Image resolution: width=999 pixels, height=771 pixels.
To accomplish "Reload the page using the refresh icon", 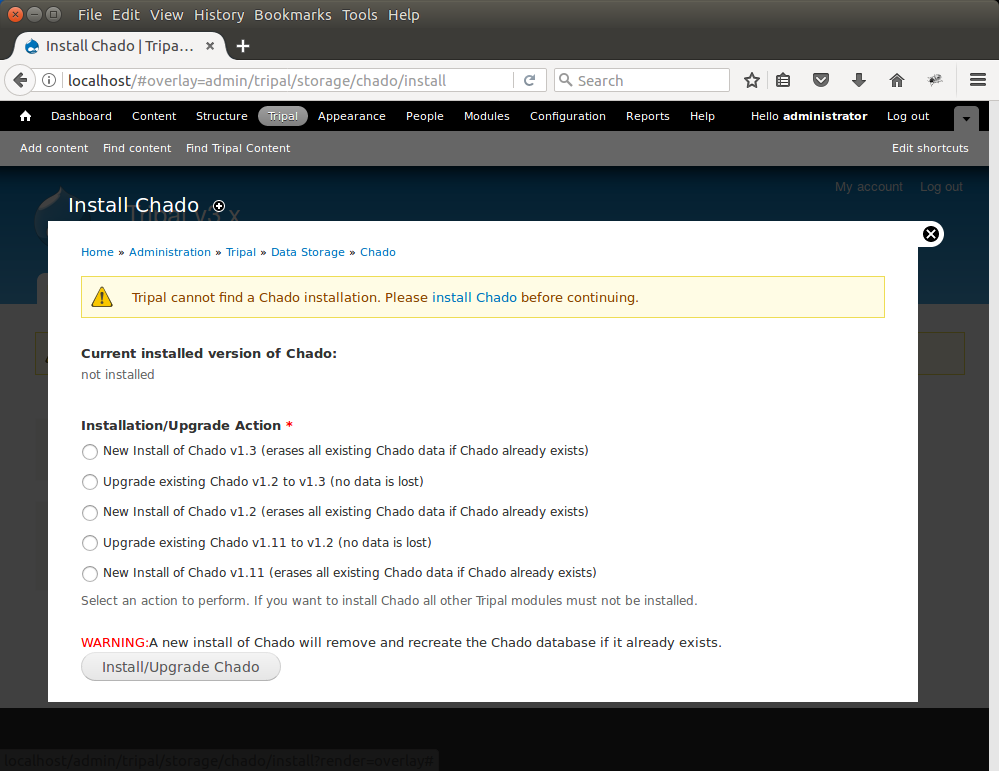I will (x=530, y=81).
